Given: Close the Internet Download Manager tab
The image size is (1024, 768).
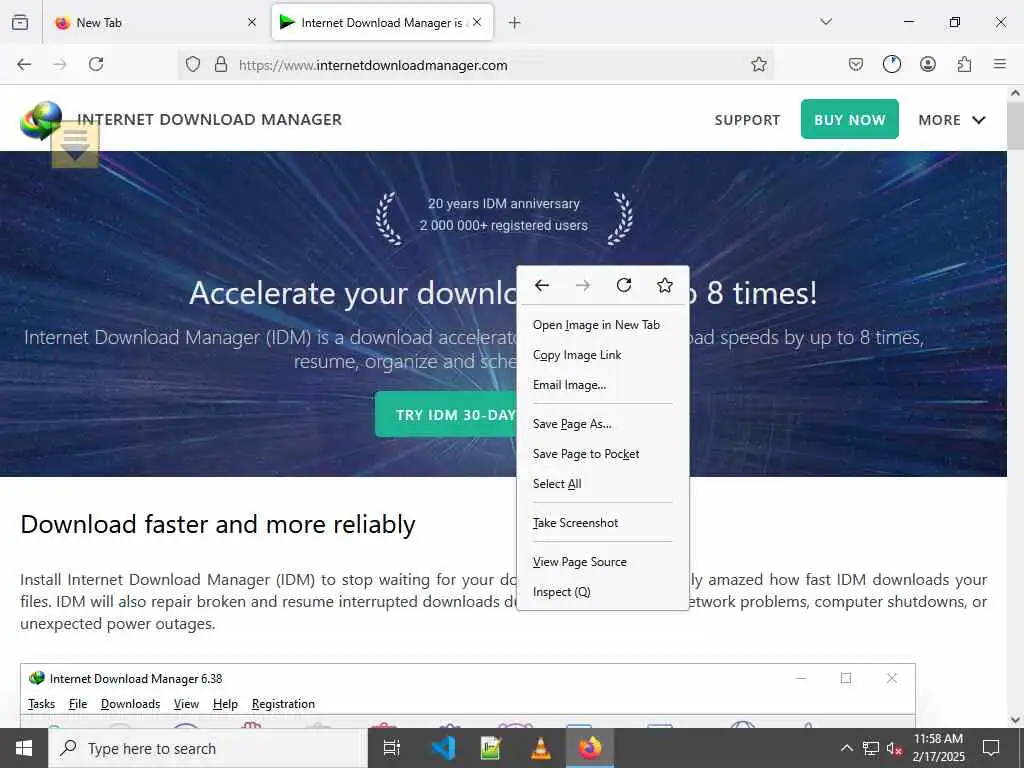Looking at the screenshot, I should click(477, 22).
